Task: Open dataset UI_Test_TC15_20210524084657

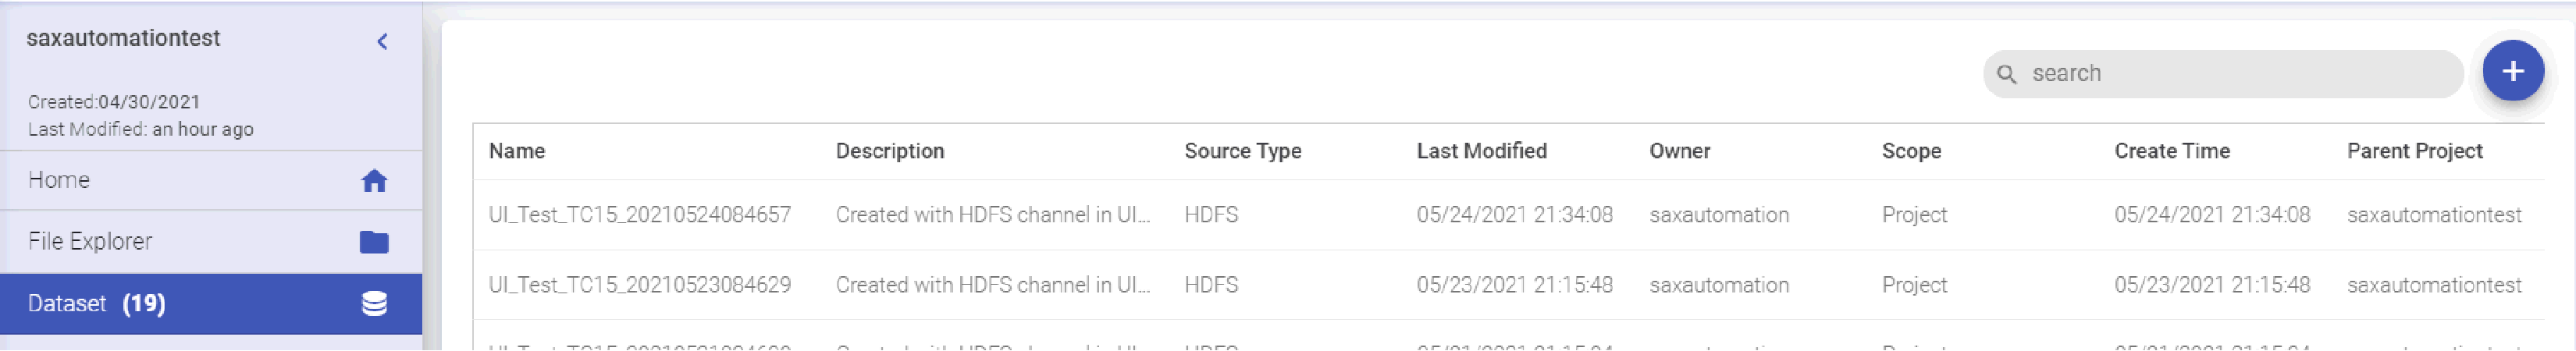Action: point(639,215)
